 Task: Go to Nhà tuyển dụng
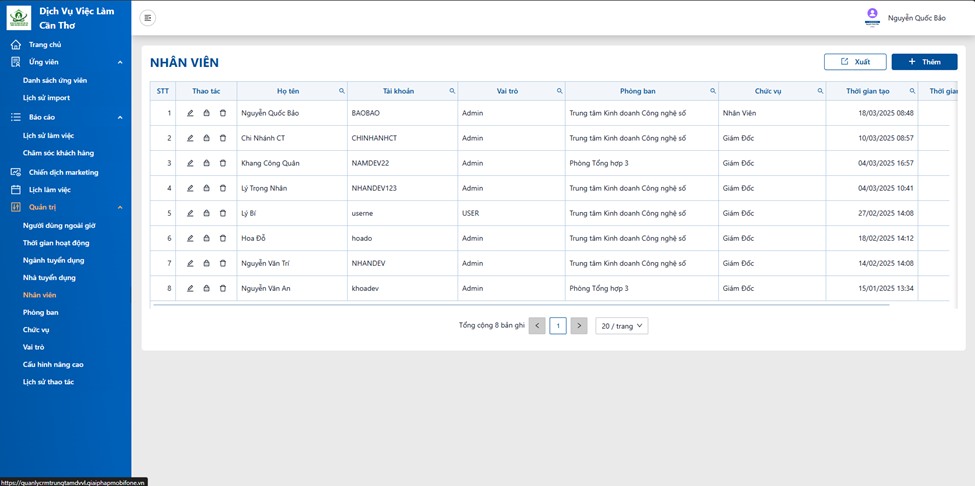tap(49, 278)
